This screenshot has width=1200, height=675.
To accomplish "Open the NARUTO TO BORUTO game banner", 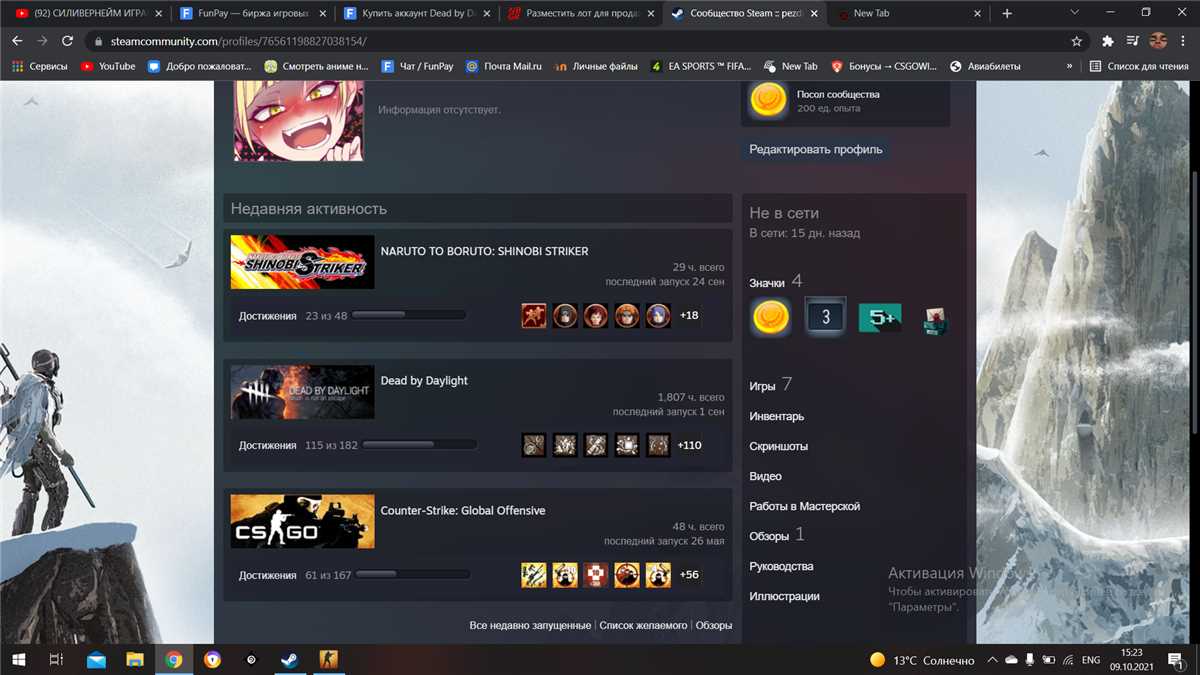I will pyautogui.click(x=302, y=262).
